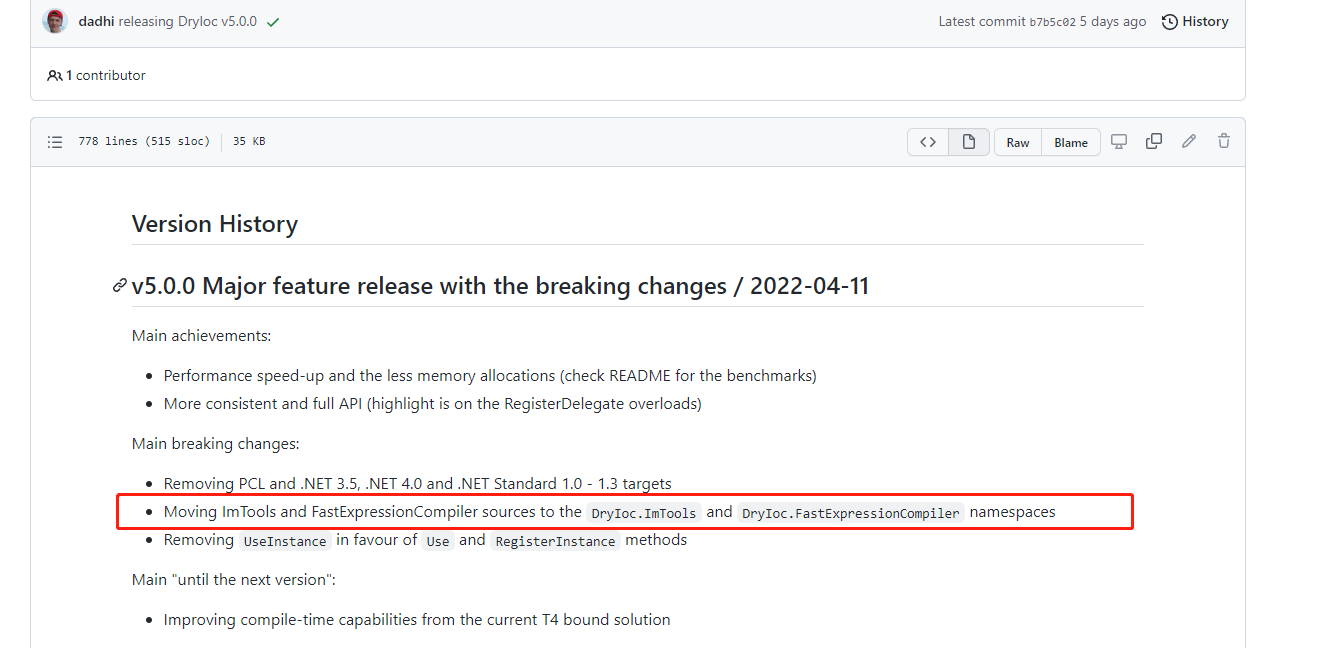This screenshot has width=1325, height=648.
Task: Open dadhi's profile link
Action: click(95, 20)
